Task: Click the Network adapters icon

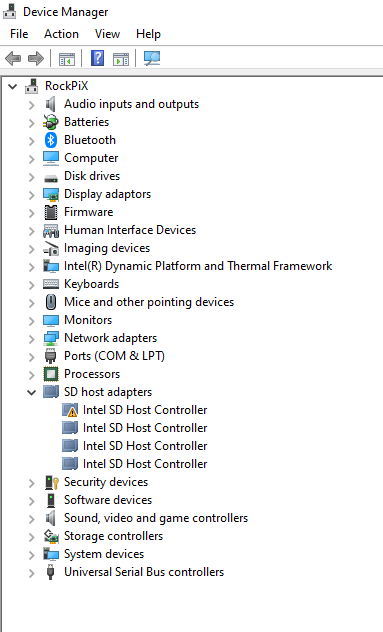Action: (x=51, y=338)
